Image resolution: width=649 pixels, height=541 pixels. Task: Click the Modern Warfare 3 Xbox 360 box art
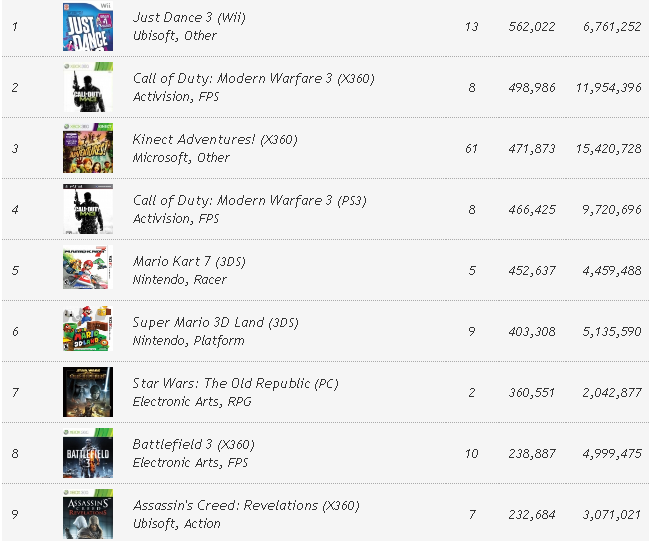click(x=88, y=87)
